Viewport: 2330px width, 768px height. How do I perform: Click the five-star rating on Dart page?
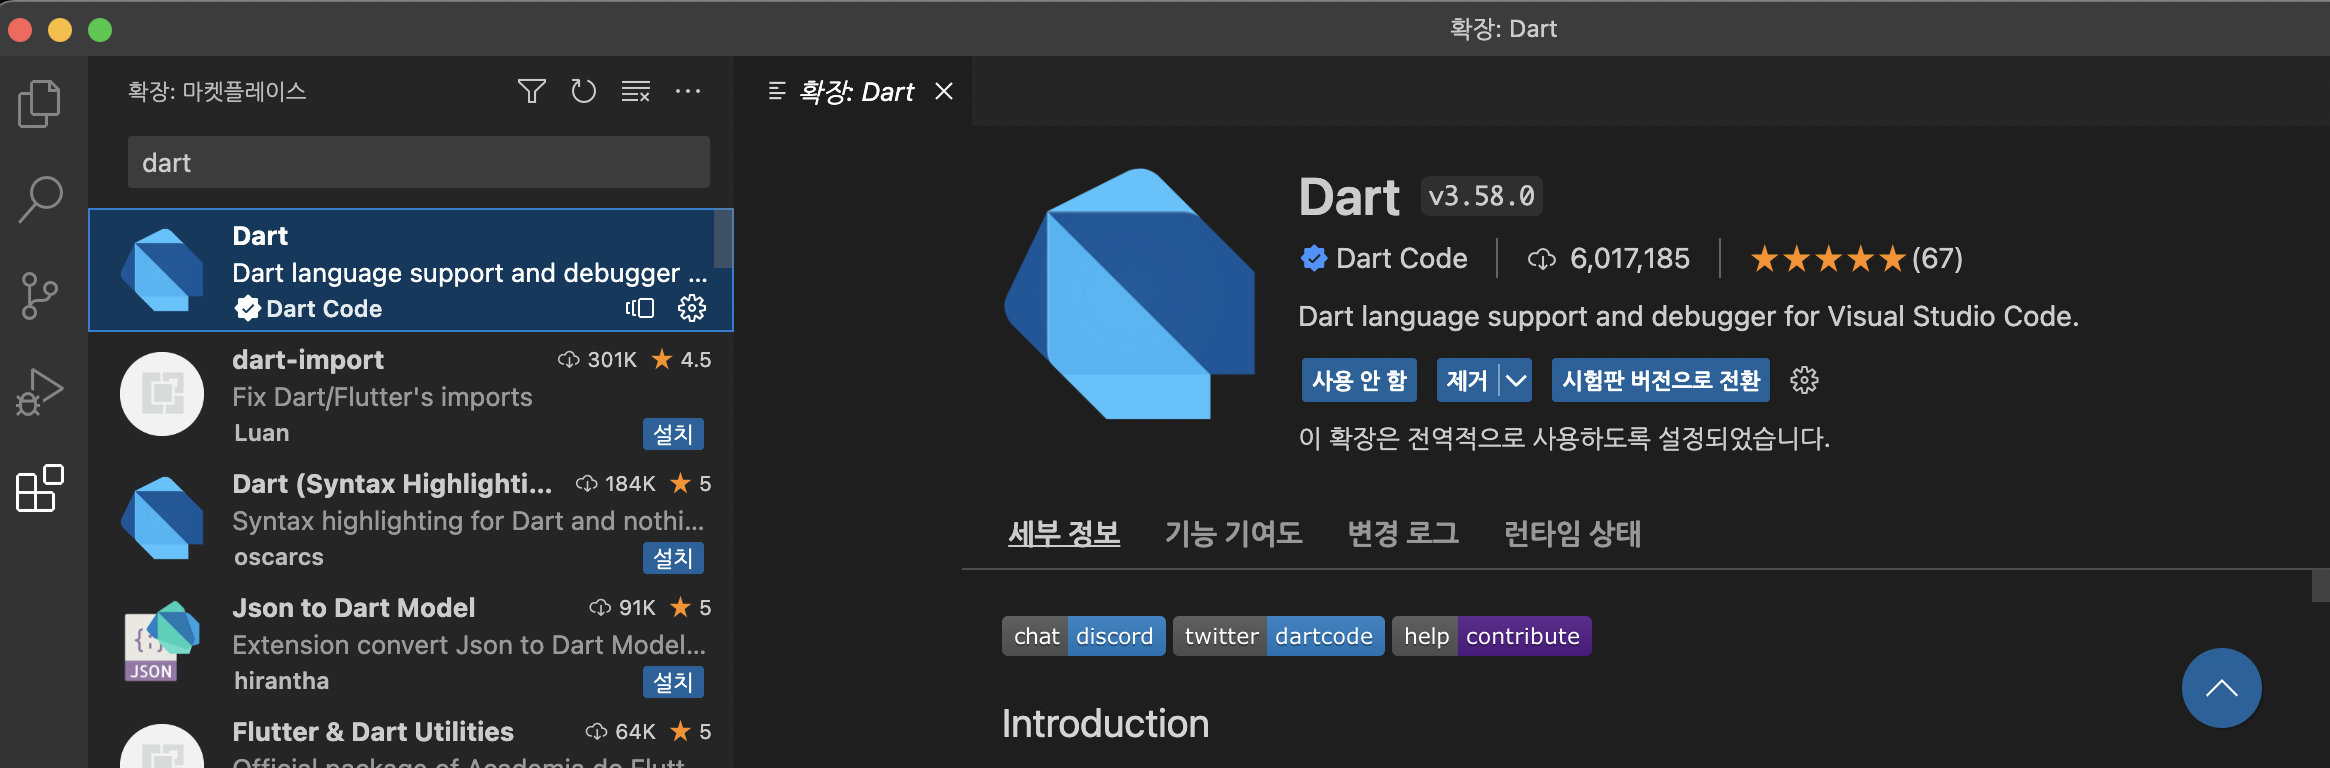[x=1828, y=259]
